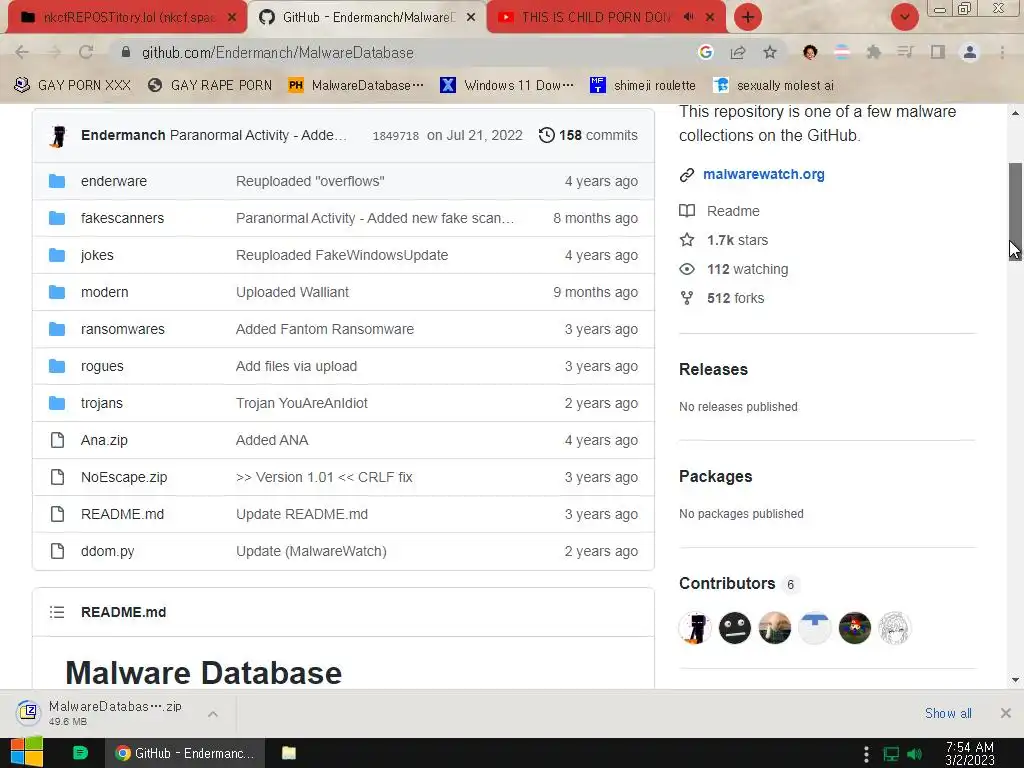This screenshot has width=1024, height=768.
Task: Click the last contributor avatar with sketch drawing
Action: (894, 628)
